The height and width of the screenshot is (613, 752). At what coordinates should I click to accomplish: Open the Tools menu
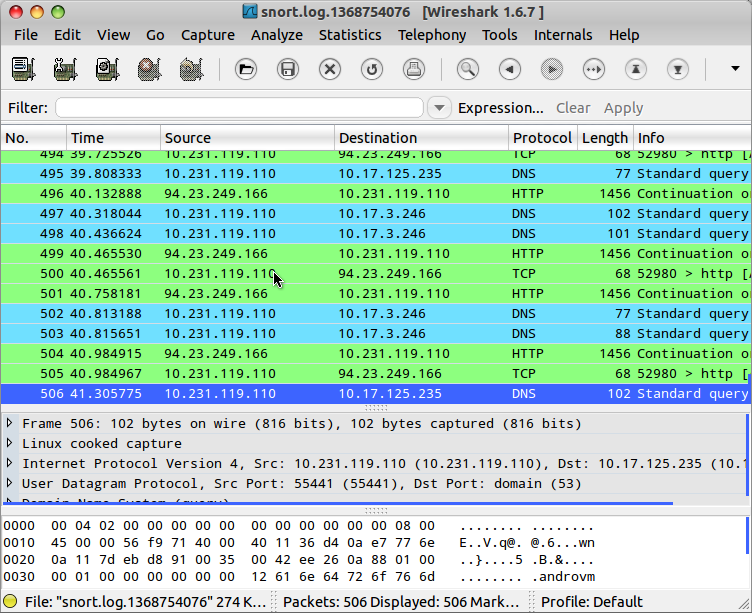500,35
